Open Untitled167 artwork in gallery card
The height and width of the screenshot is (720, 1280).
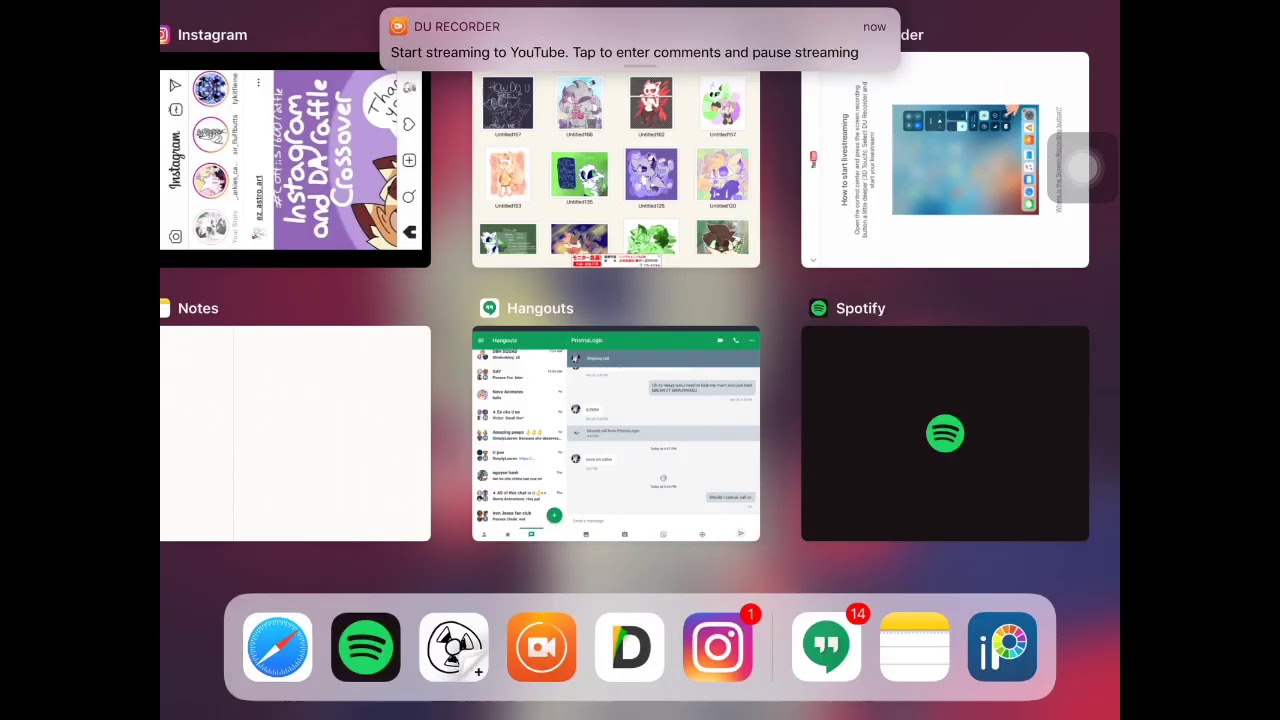508,105
